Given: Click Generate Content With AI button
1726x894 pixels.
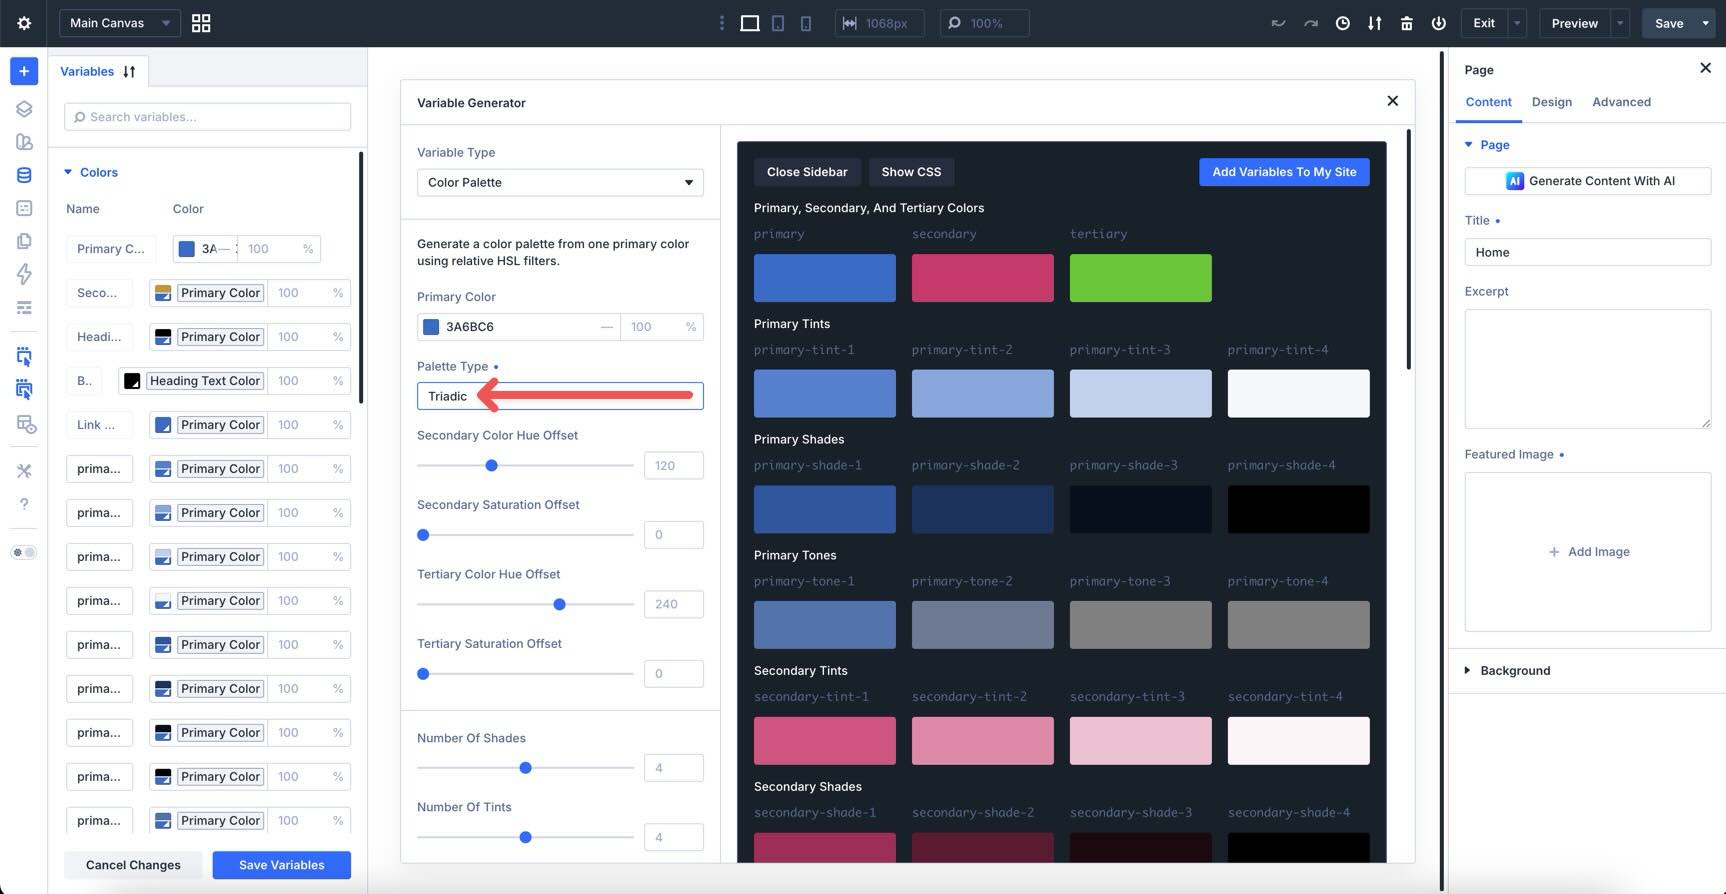Looking at the screenshot, I should pyautogui.click(x=1588, y=181).
